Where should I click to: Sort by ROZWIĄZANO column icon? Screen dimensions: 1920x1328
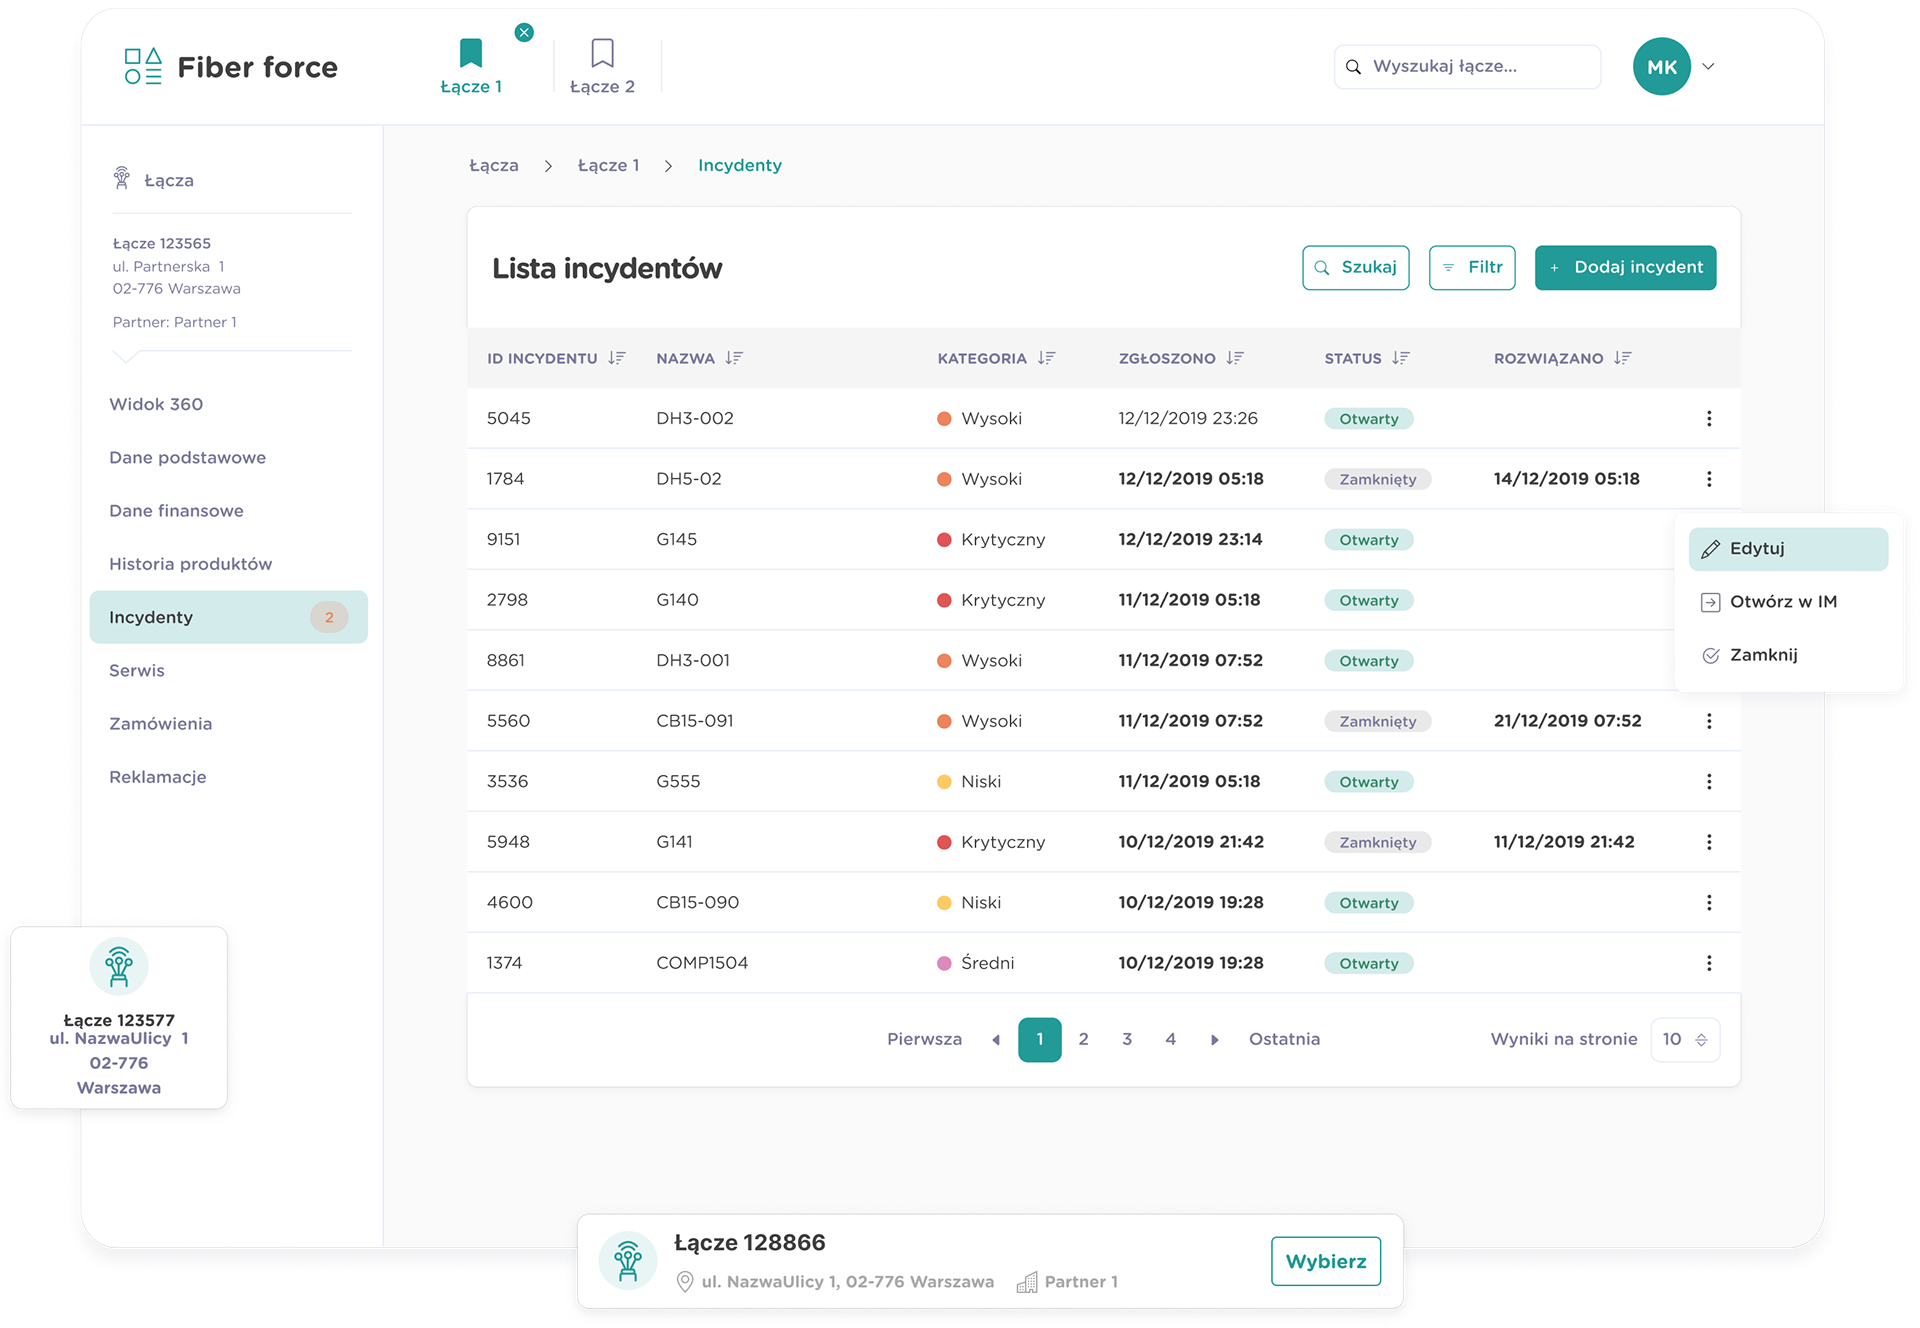[1622, 358]
